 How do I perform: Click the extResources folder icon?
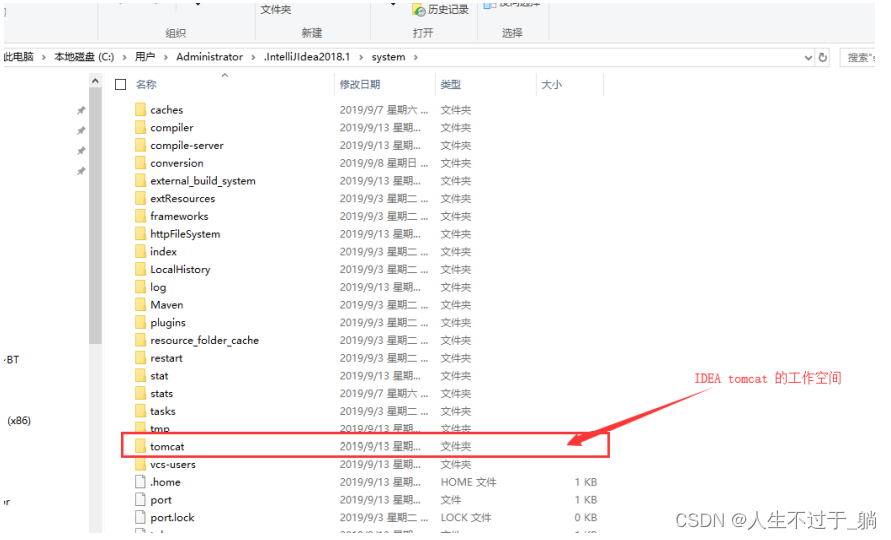point(140,198)
